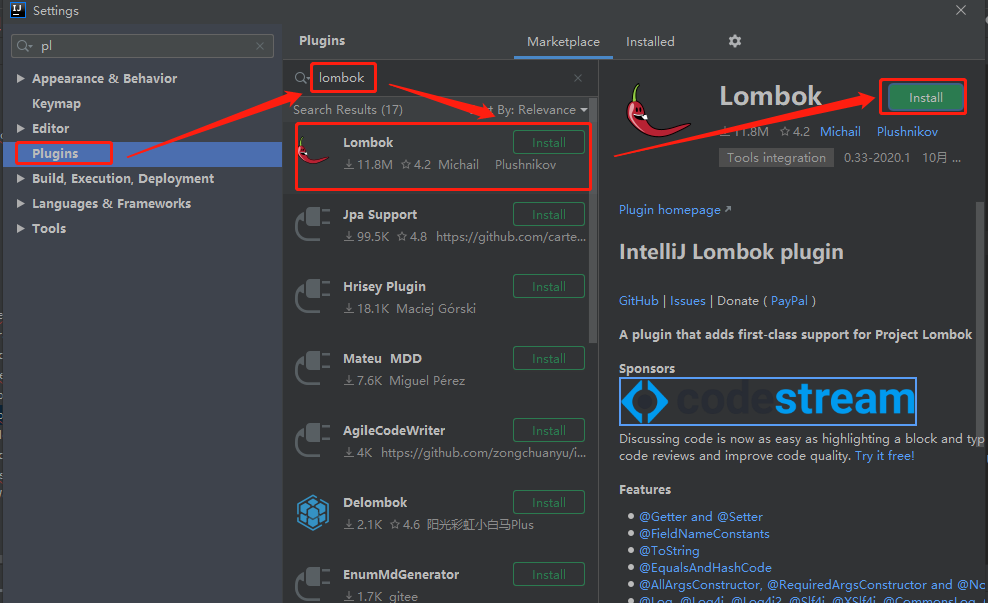Click the settings search input field
The width and height of the screenshot is (988, 603).
click(142, 46)
